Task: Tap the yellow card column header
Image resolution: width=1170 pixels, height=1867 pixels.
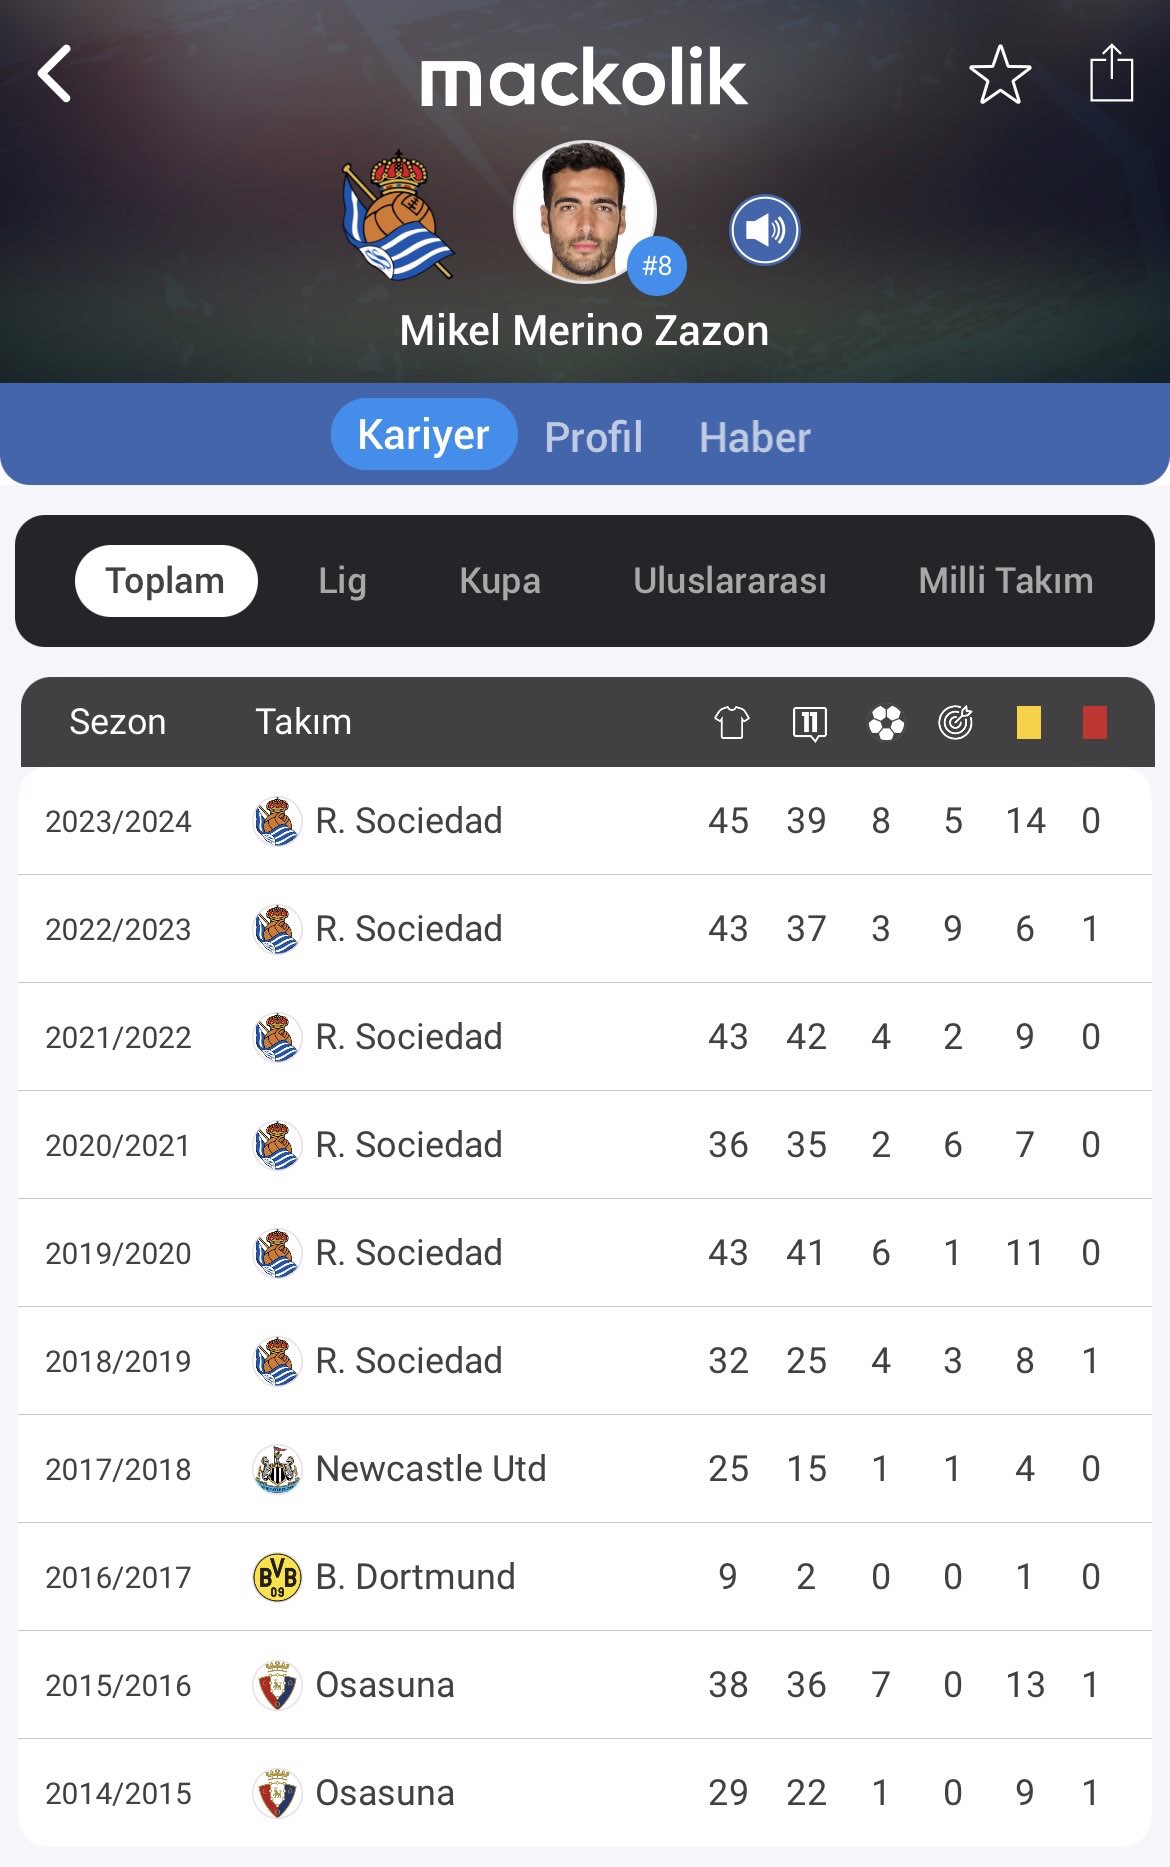Action: click(x=1029, y=722)
